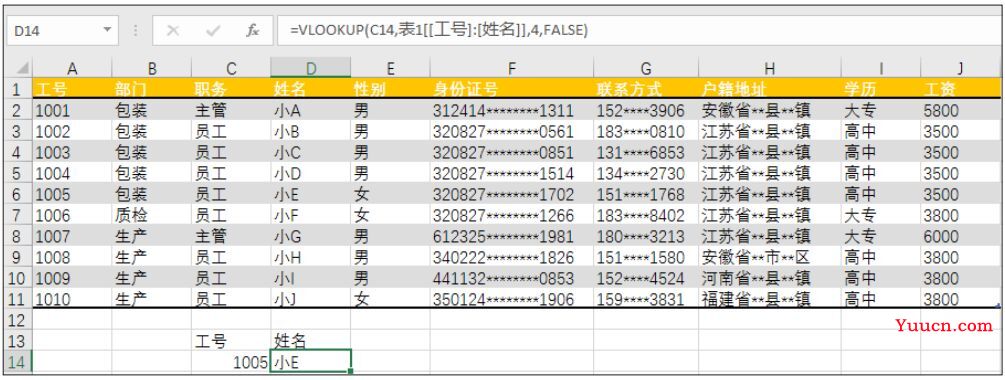Select salary cell 5800

click(x=960, y=110)
